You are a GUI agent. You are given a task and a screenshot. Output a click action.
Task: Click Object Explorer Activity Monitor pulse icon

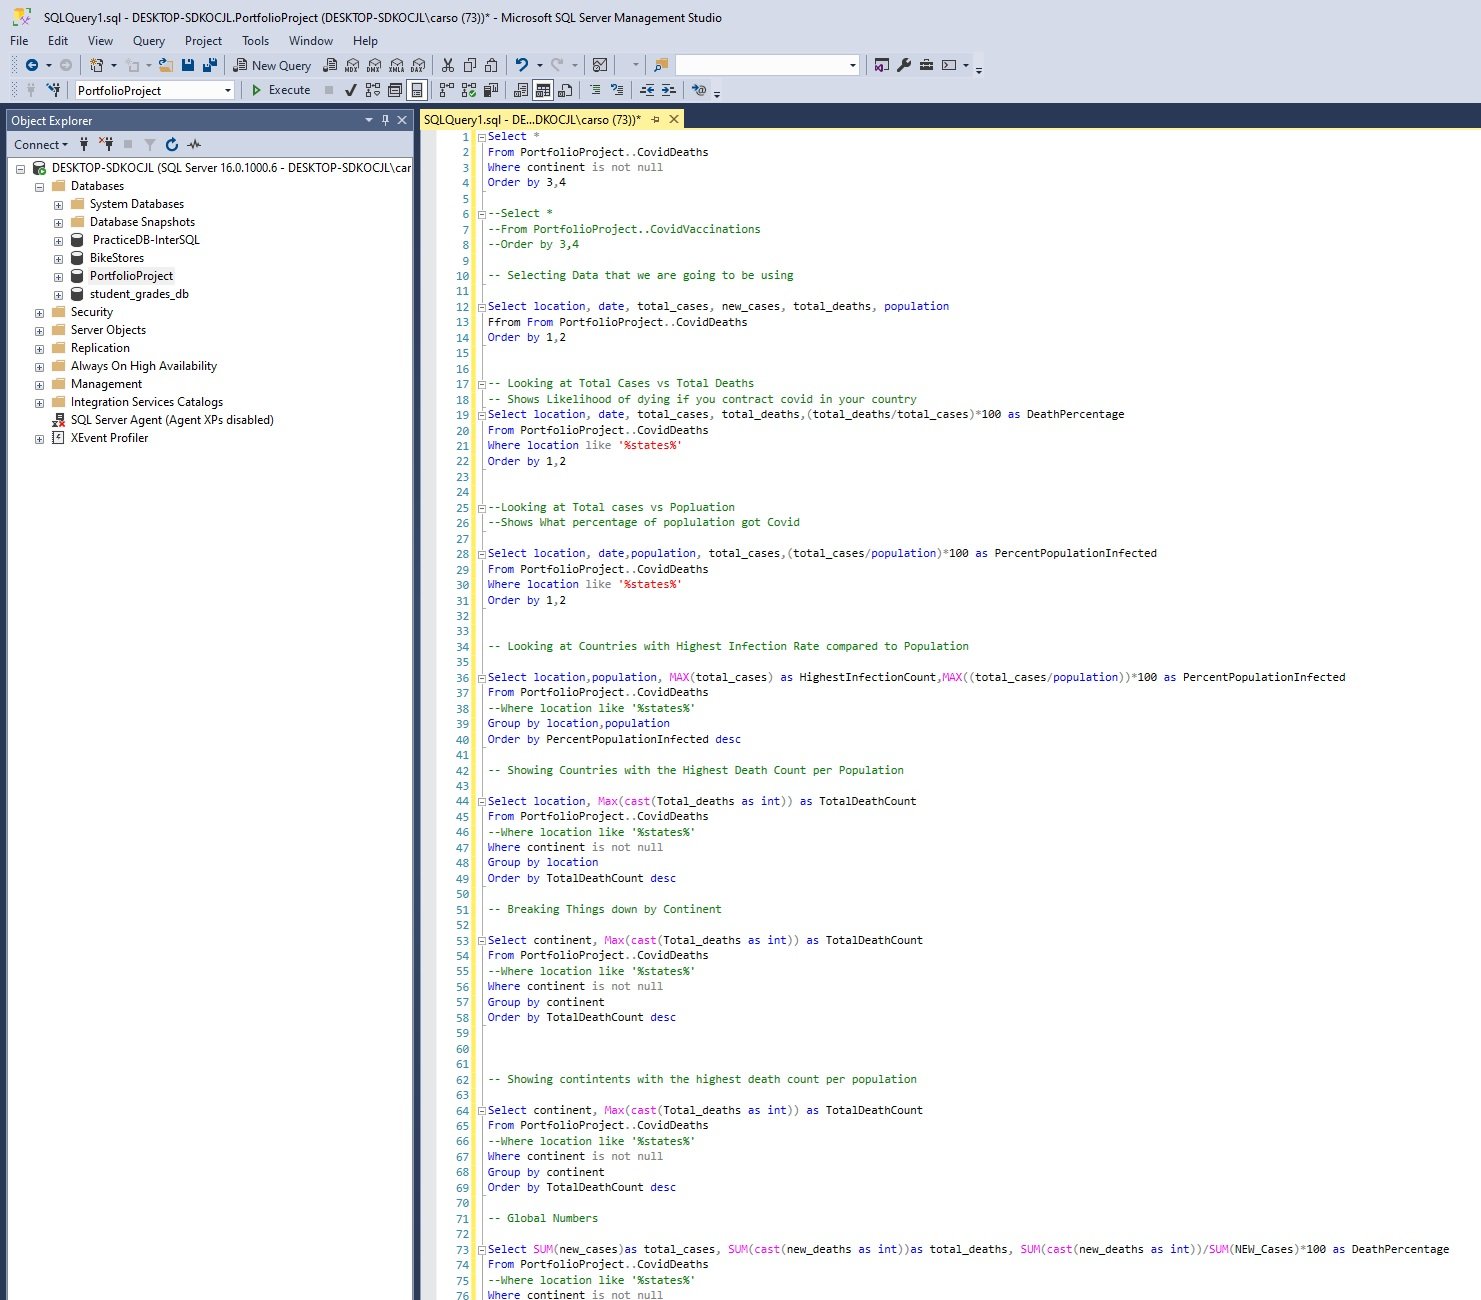[x=194, y=145]
